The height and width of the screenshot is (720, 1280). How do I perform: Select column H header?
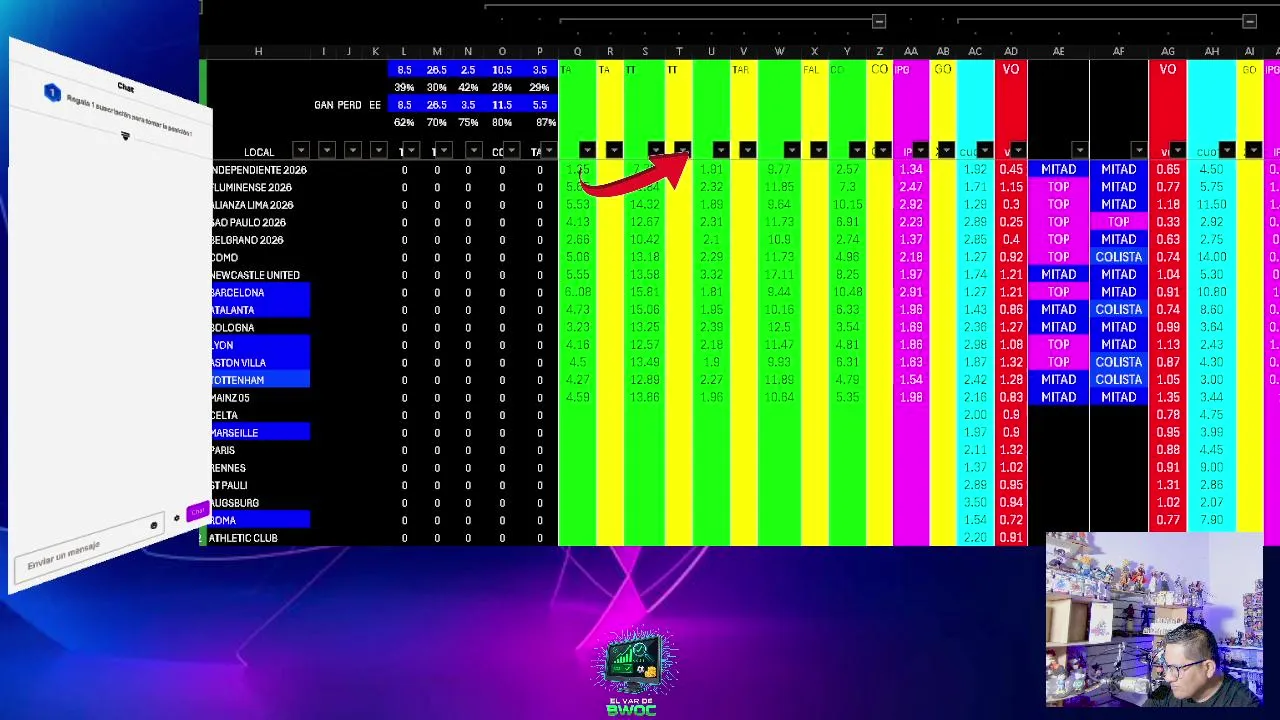(x=258, y=52)
